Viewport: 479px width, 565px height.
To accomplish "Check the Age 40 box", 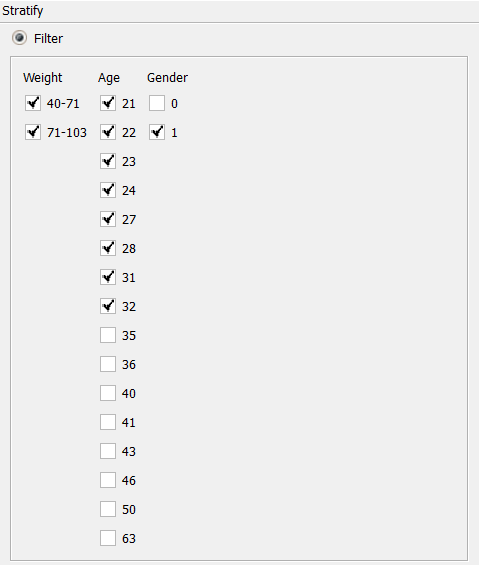I will click(x=108, y=393).
